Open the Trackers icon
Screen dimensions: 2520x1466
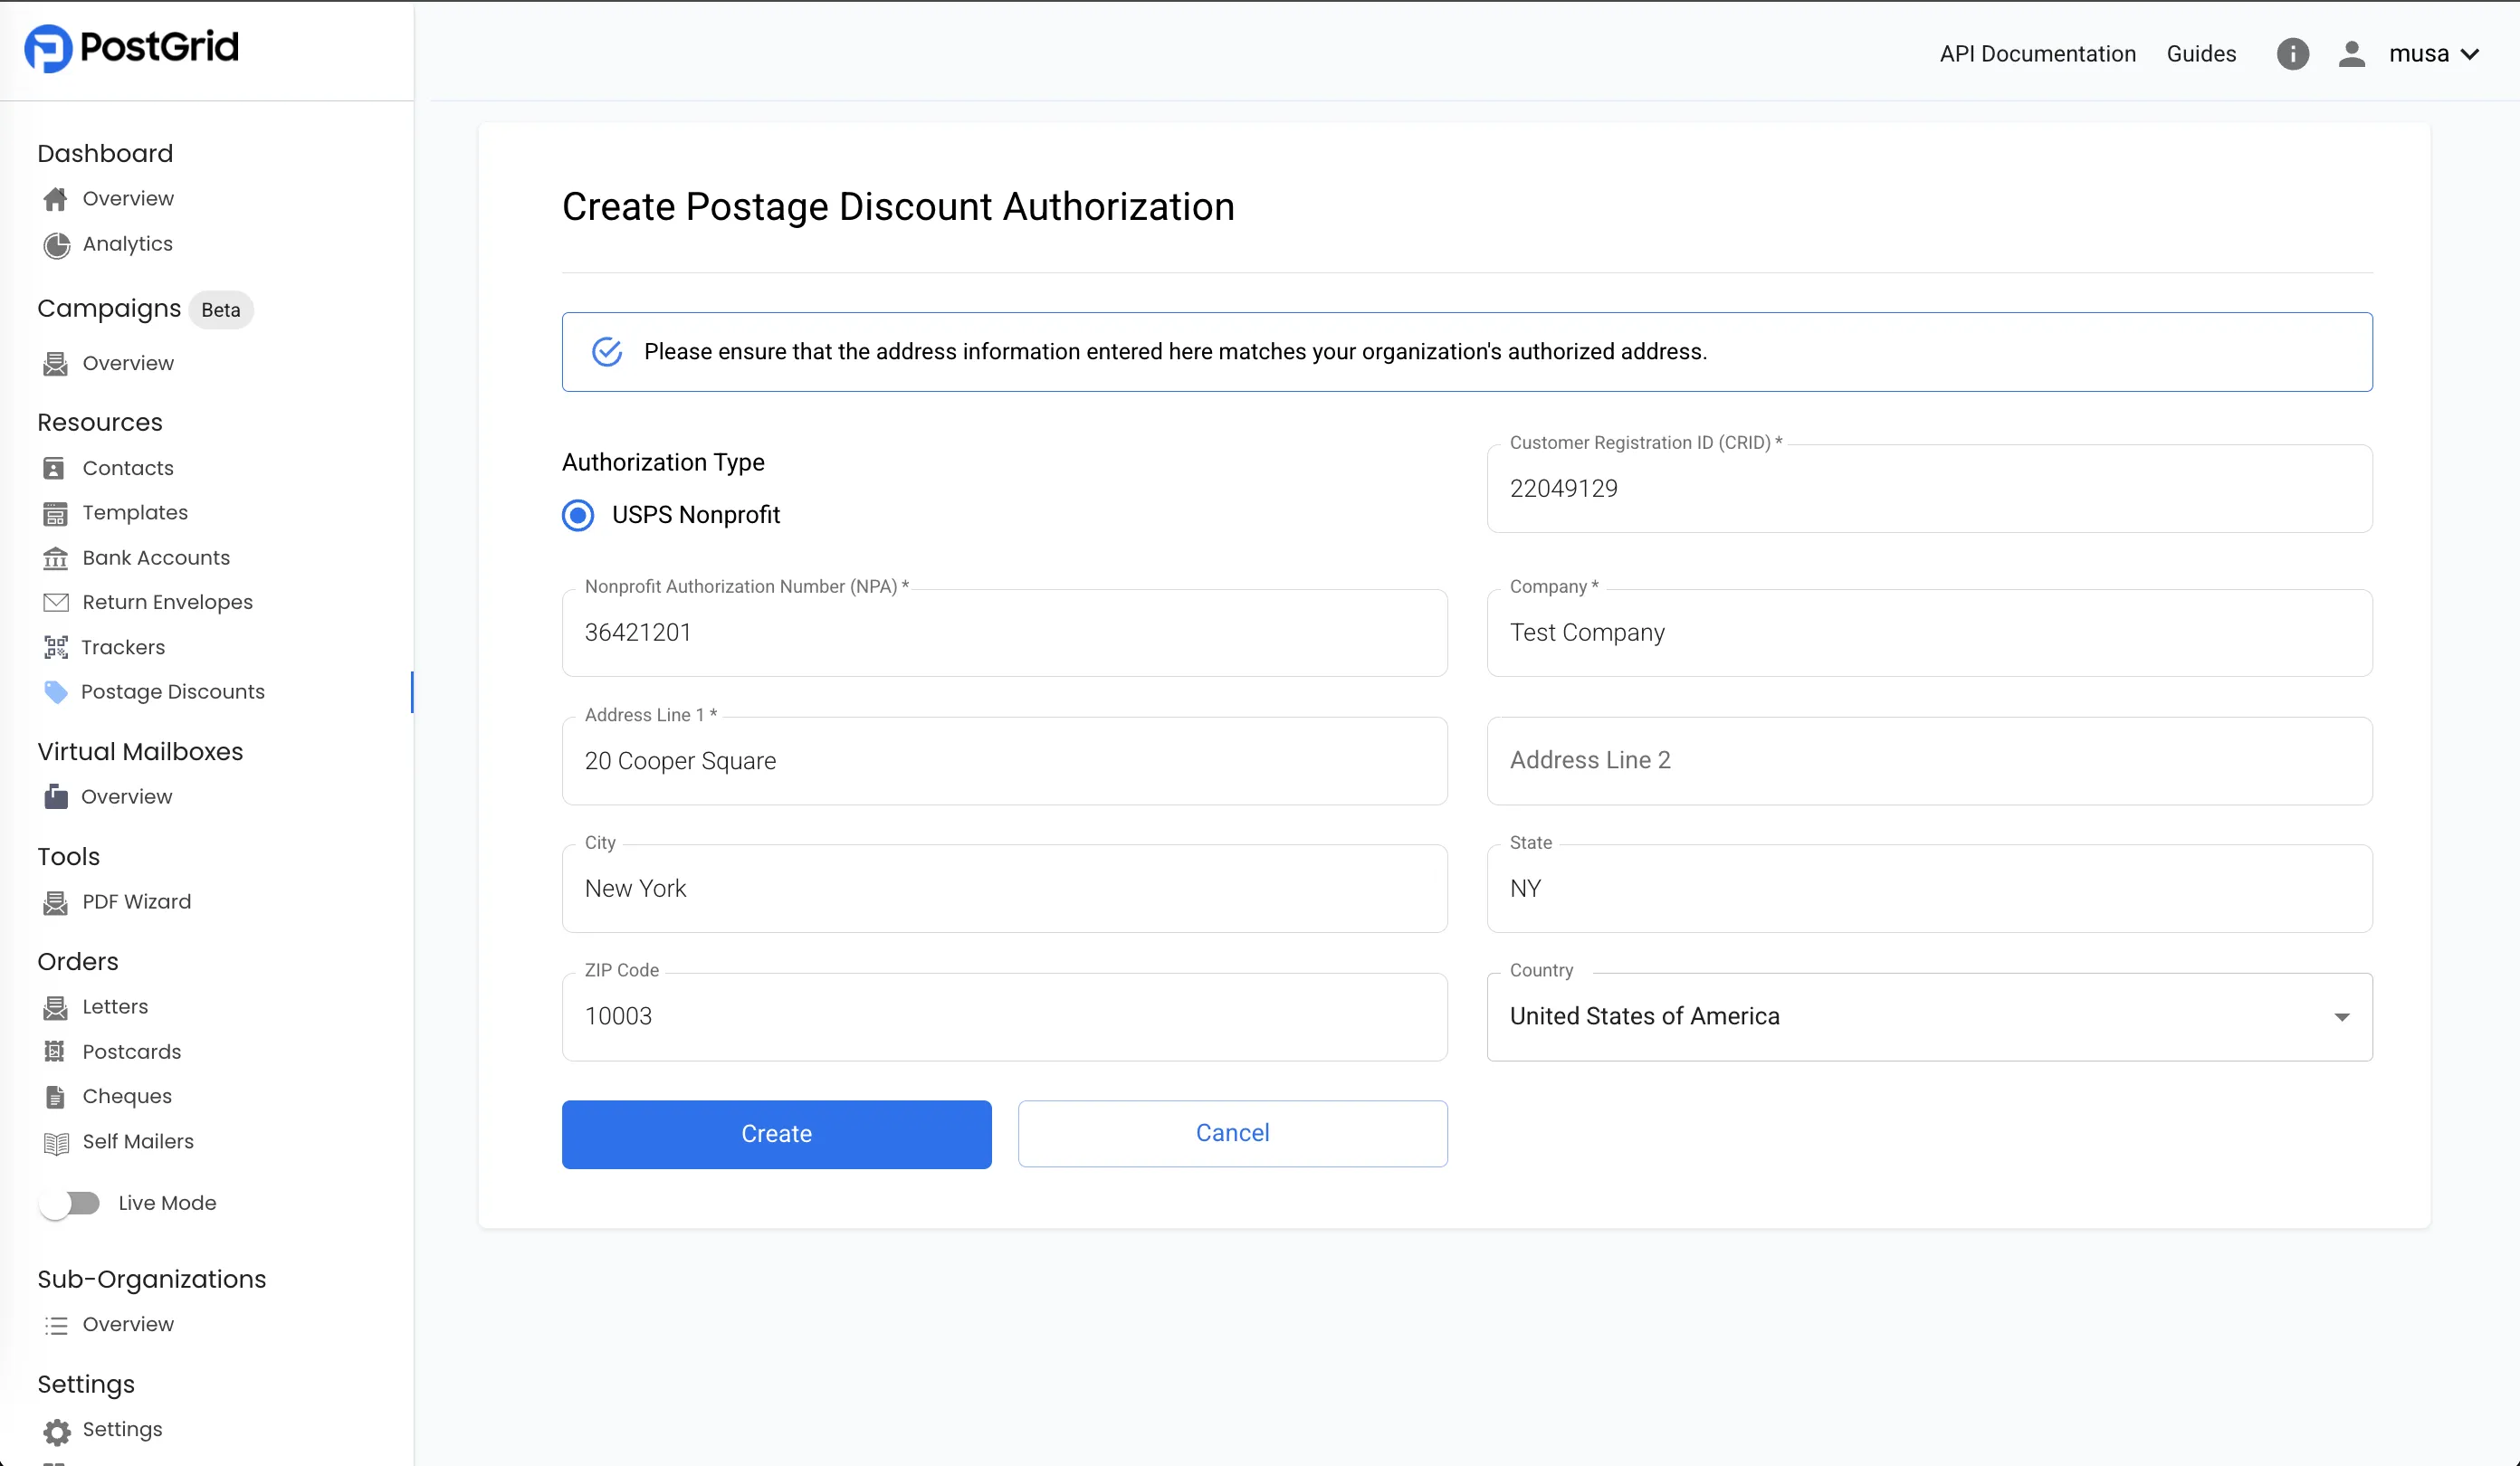56,646
